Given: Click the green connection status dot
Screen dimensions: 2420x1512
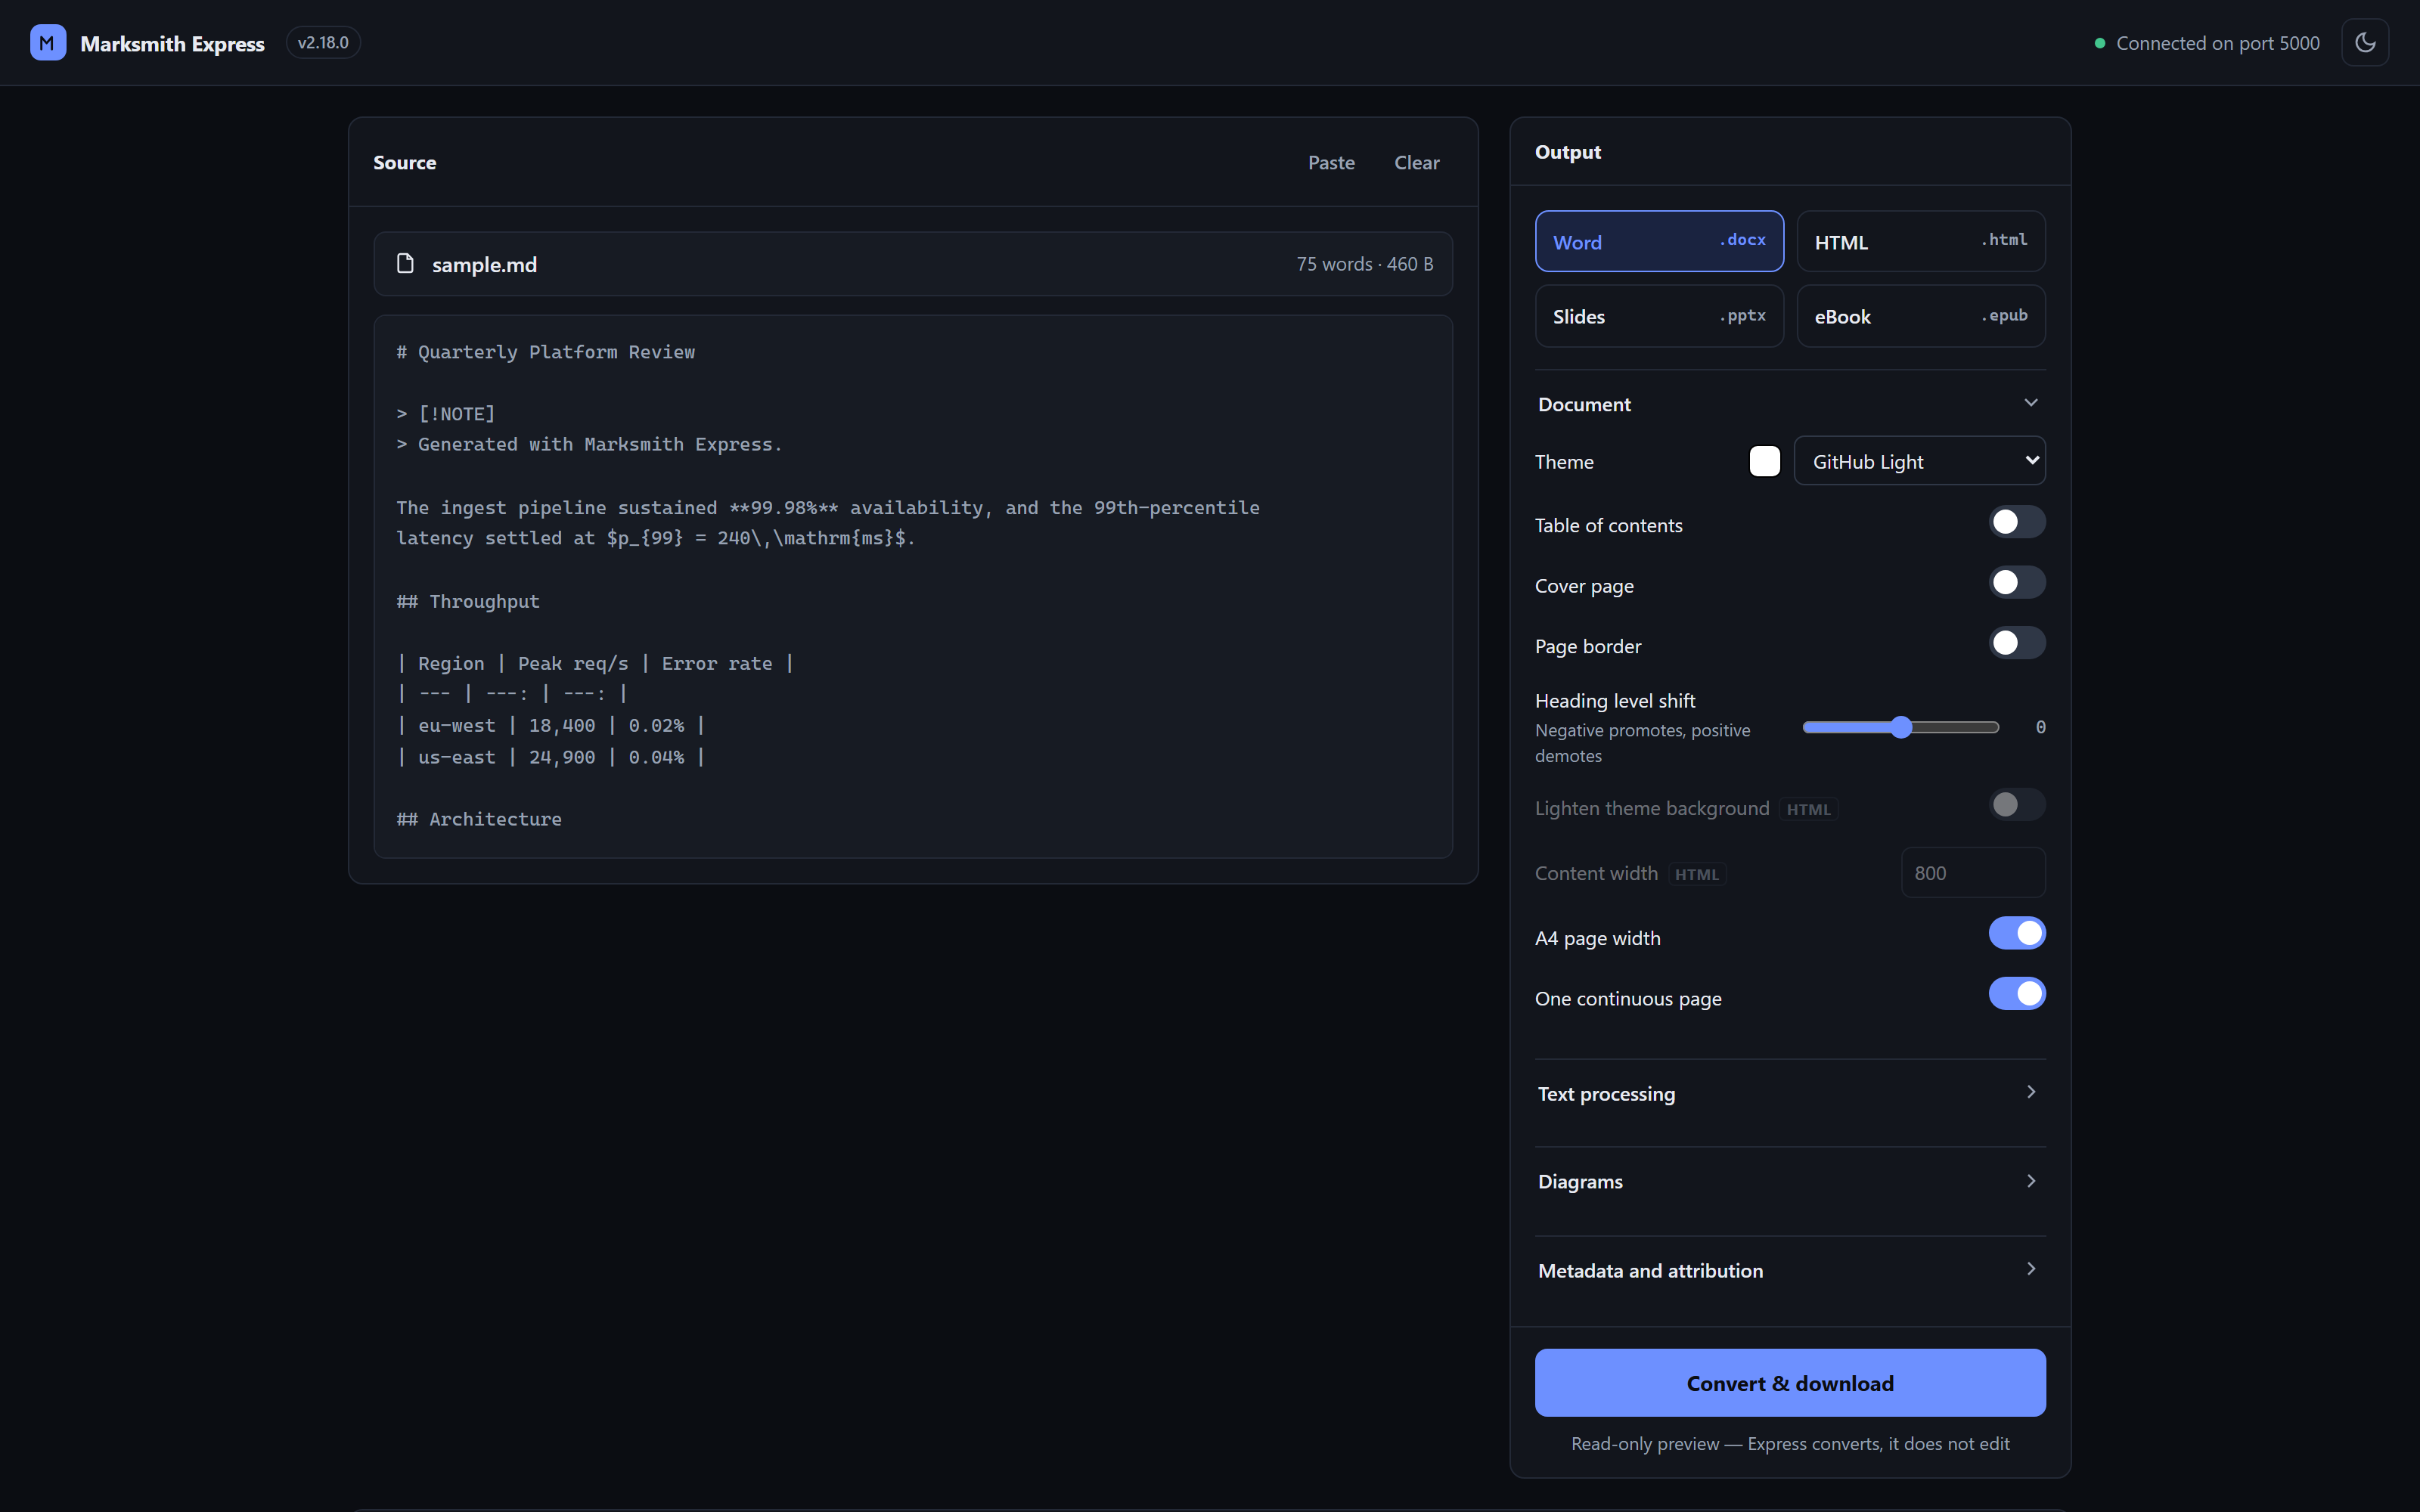Looking at the screenshot, I should coord(2099,43).
